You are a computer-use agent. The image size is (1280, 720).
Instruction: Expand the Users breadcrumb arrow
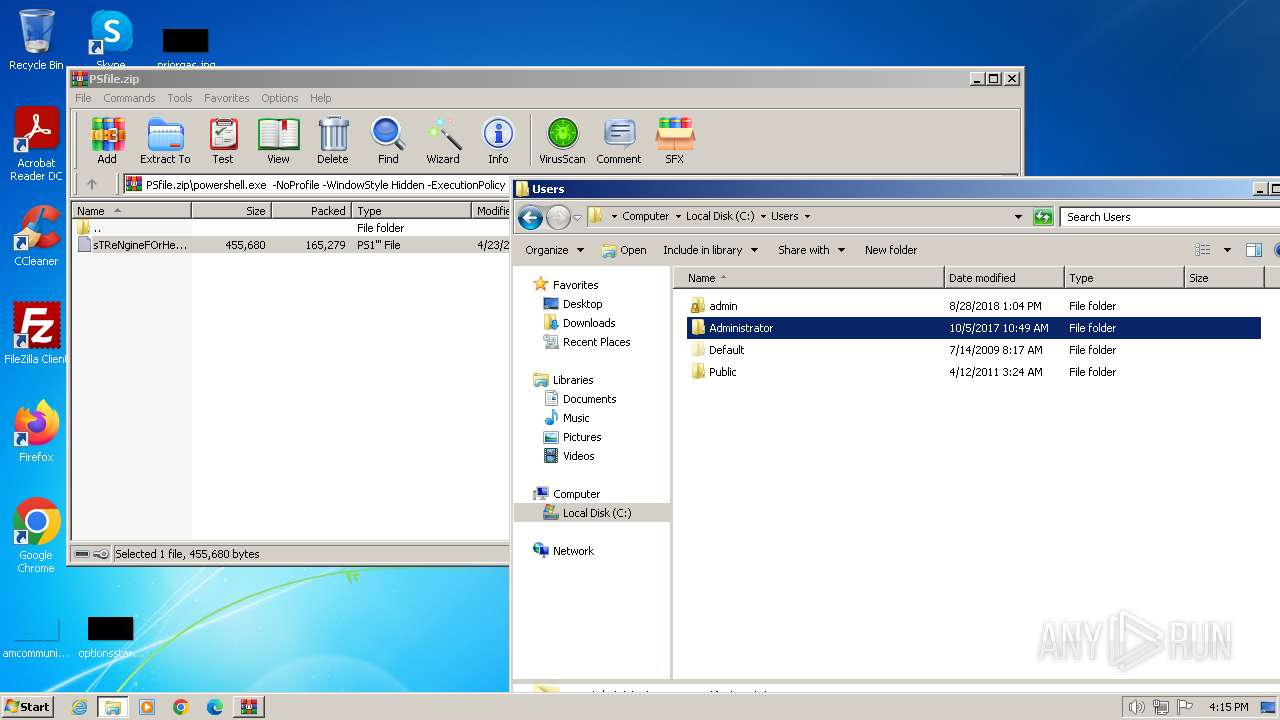click(x=807, y=217)
